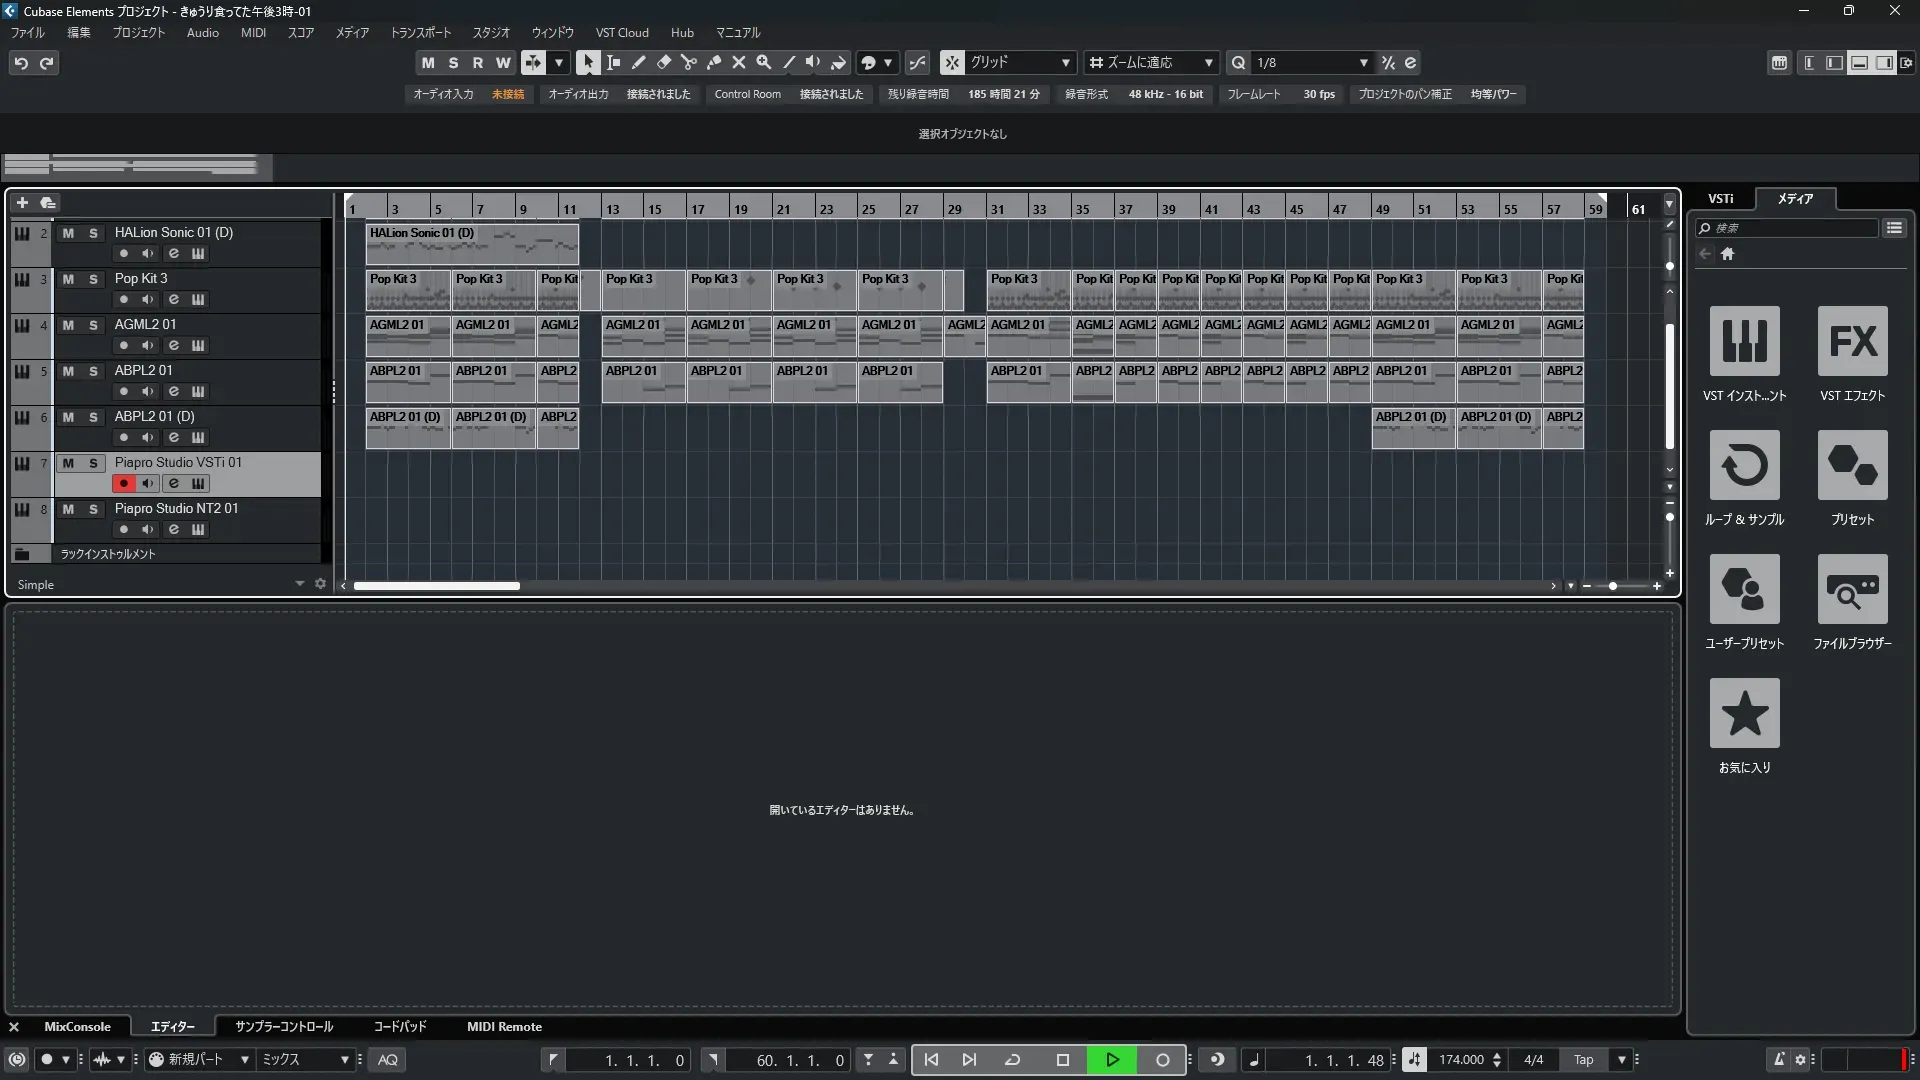Expand the Simple track preset dropdown
Screen dimensions: 1920x1080
(299, 584)
